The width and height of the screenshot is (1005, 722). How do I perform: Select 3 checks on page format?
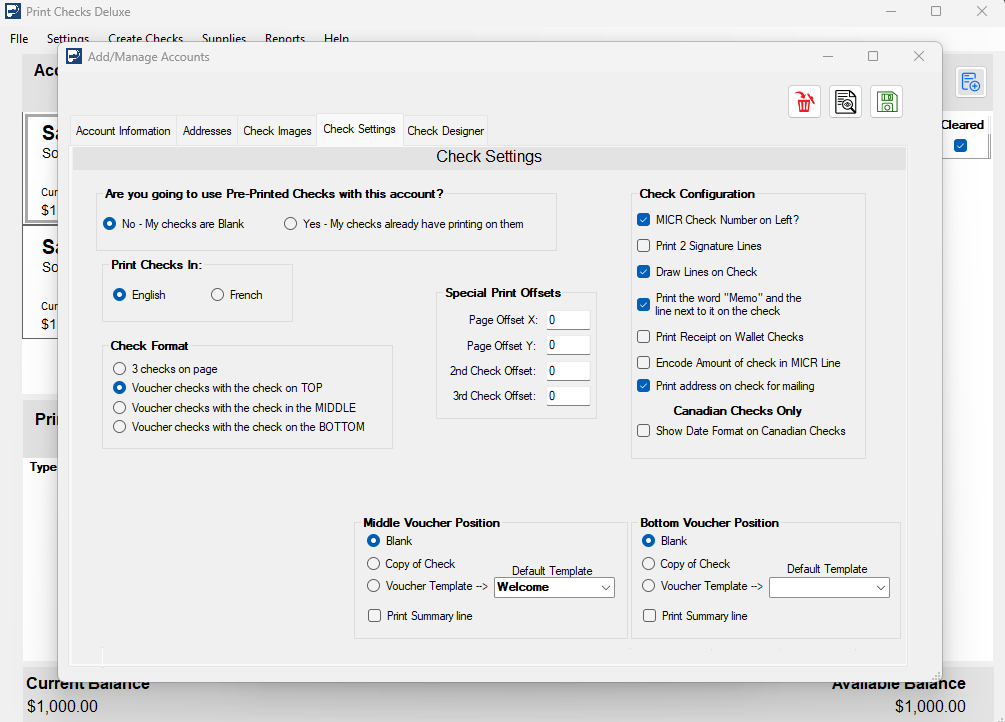point(117,368)
